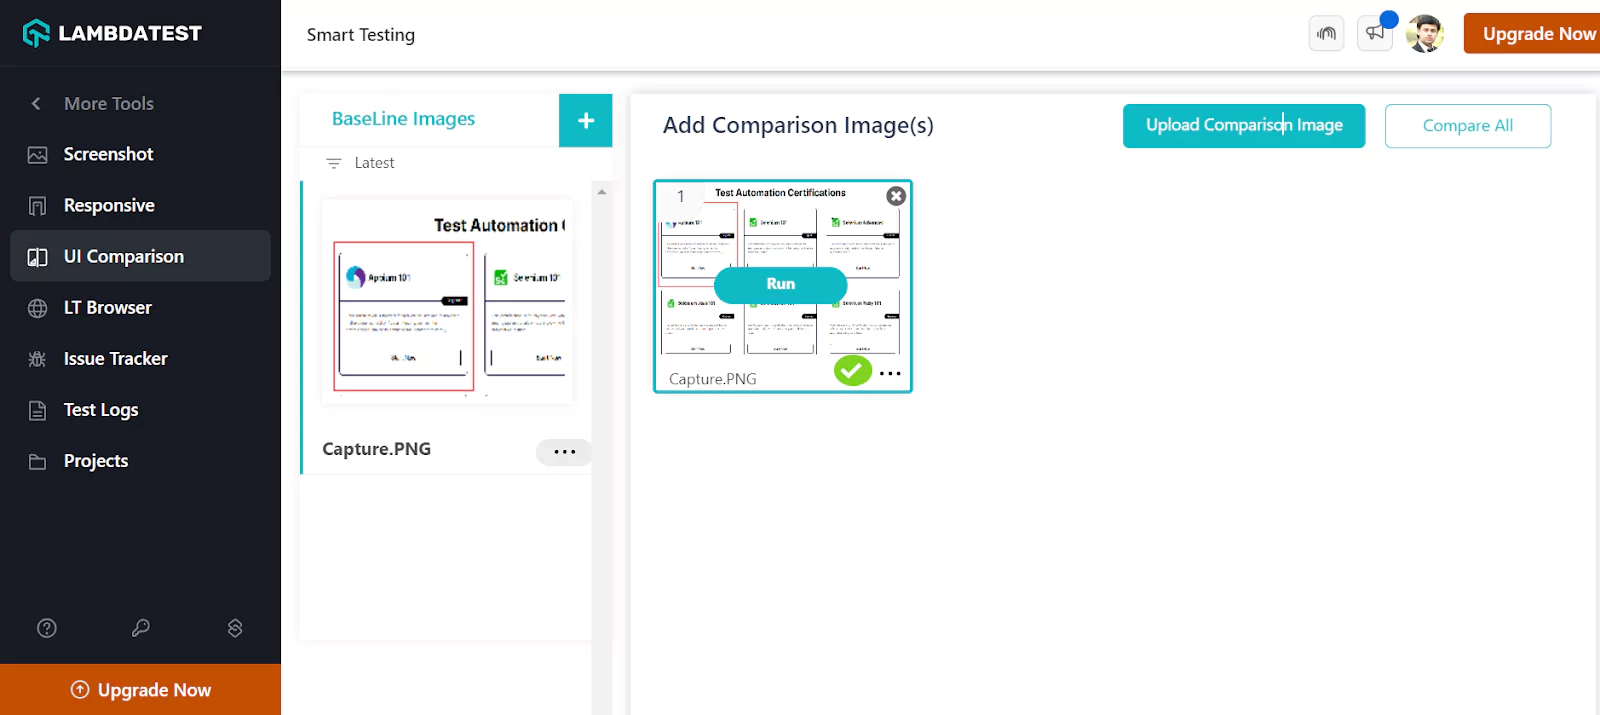Click comparison Capture.PNG file name
Screen dimensions: 1600x715
pos(713,379)
